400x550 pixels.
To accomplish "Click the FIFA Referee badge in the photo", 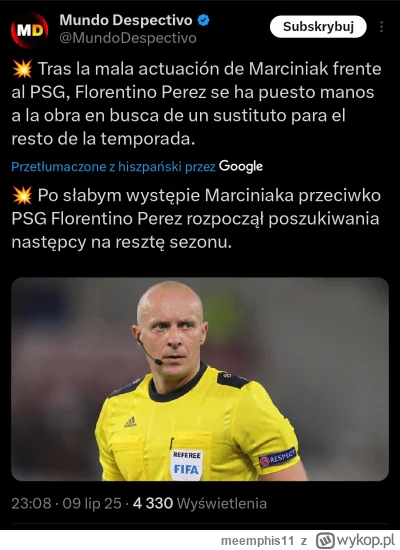I will click(x=187, y=464).
